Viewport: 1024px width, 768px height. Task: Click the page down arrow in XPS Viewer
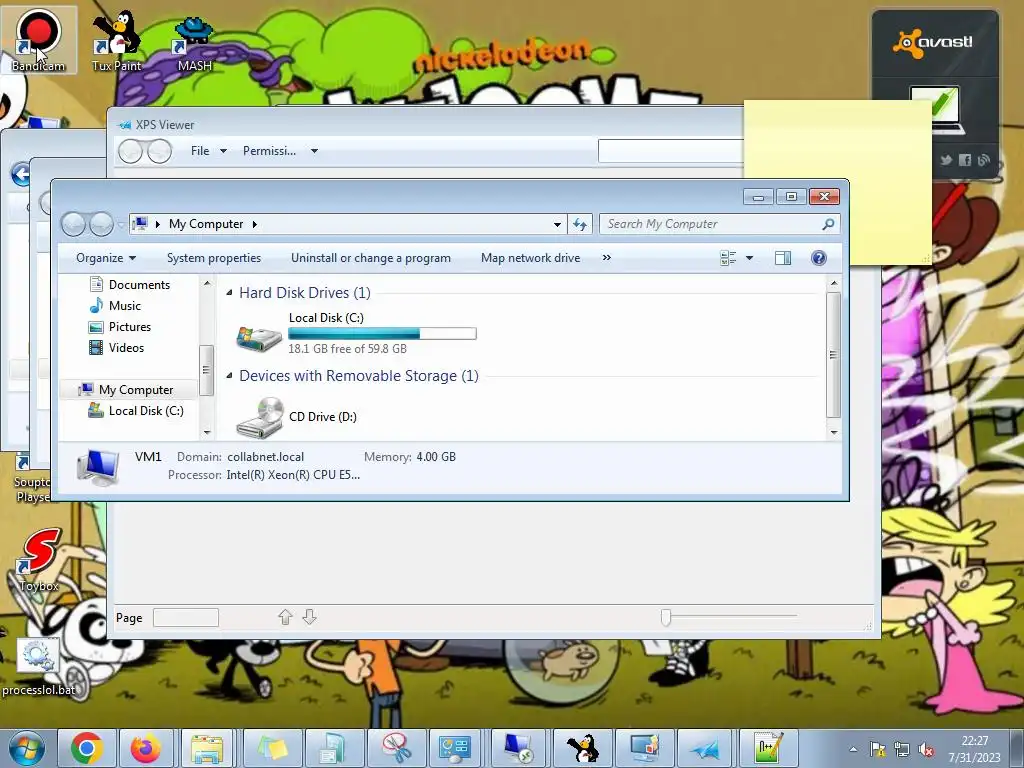coord(310,617)
